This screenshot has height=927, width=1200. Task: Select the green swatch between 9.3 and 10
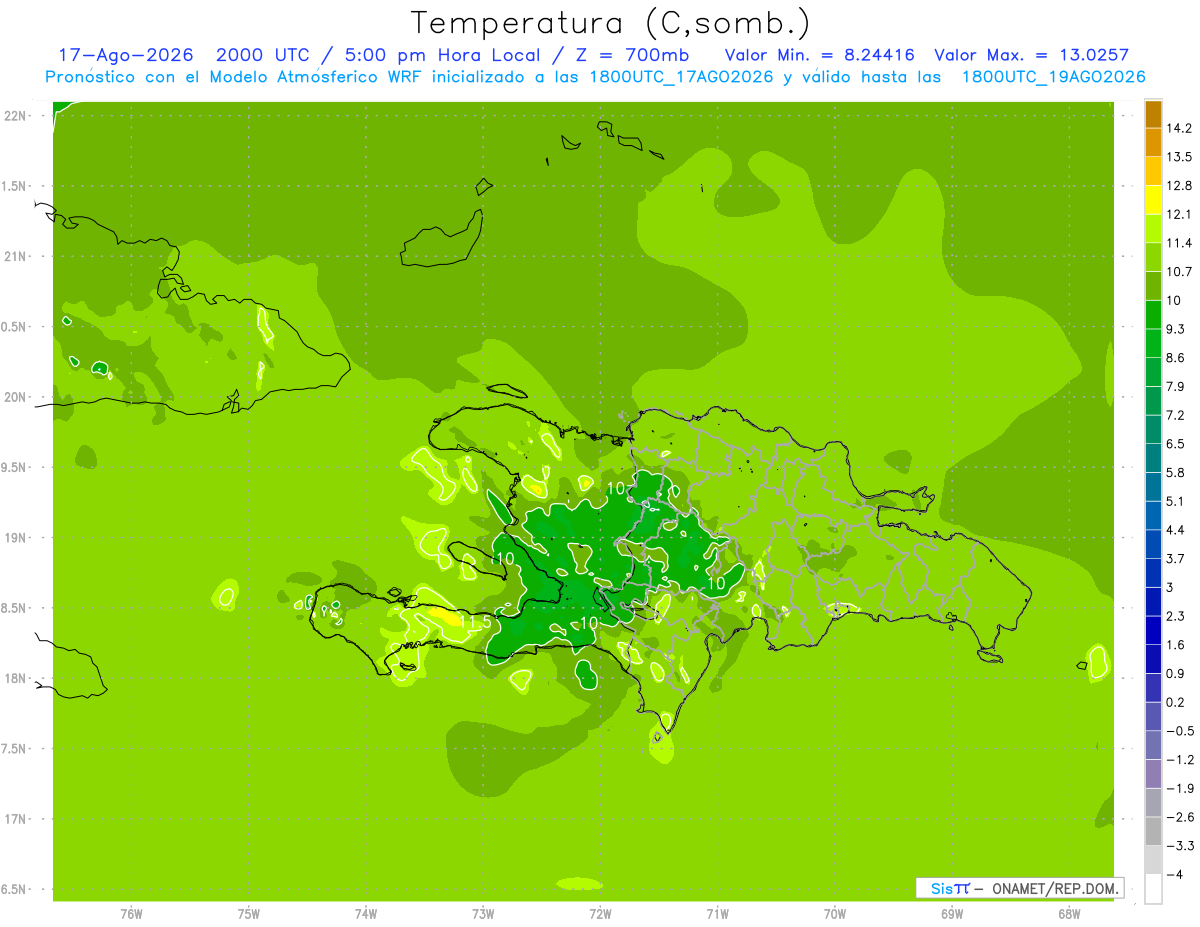tap(1153, 315)
